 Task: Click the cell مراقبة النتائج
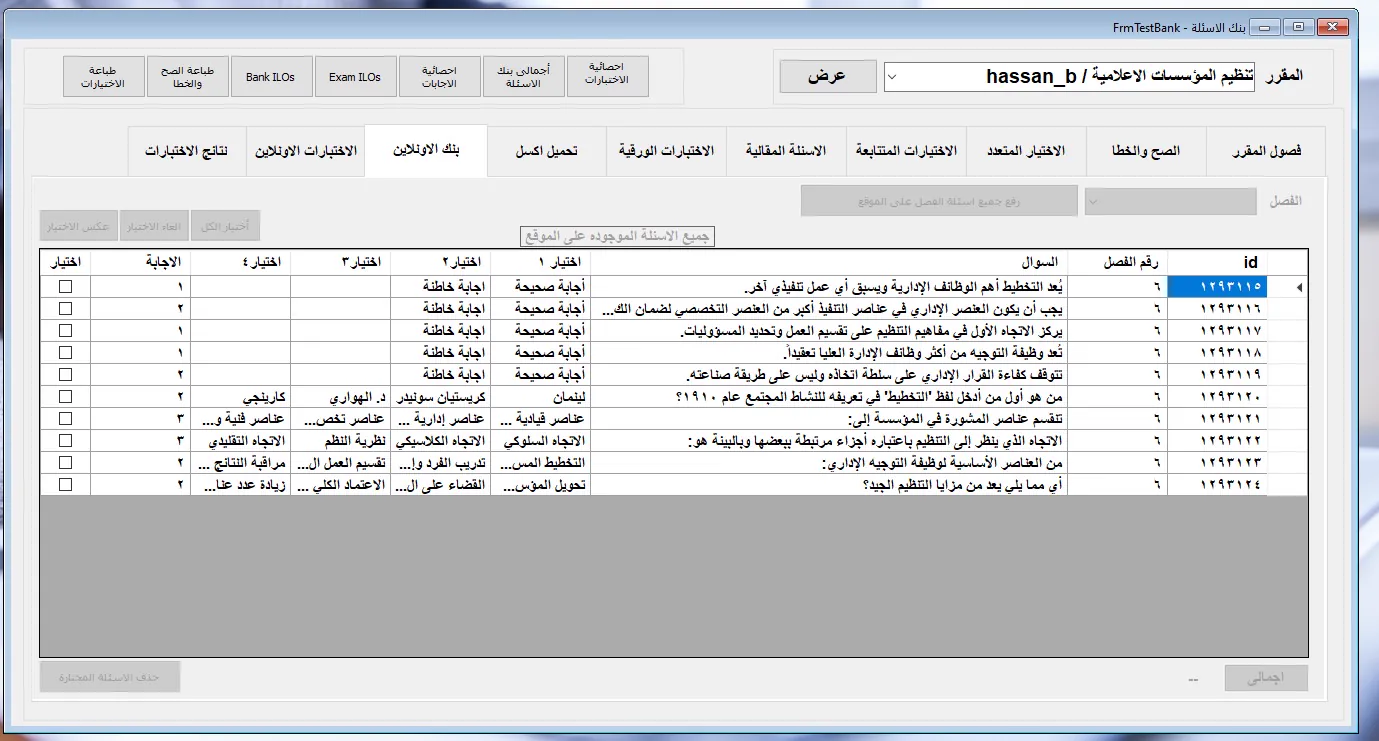tap(240, 463)
